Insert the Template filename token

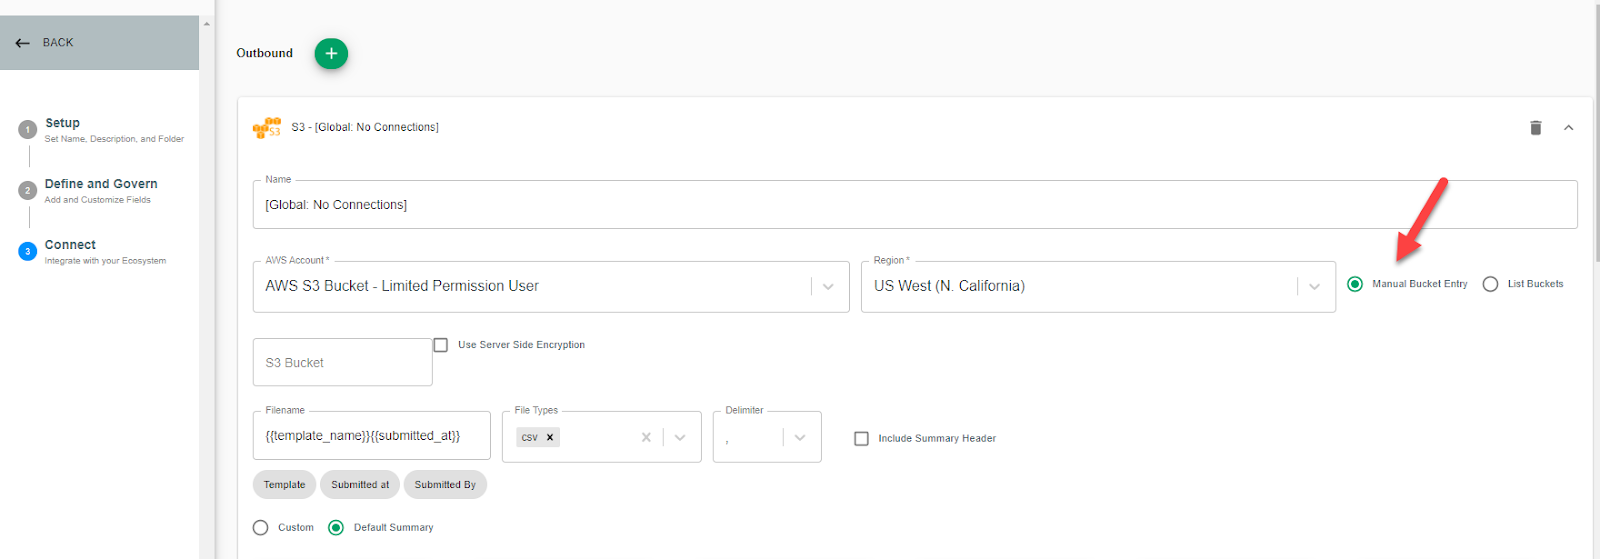point(284,485)
